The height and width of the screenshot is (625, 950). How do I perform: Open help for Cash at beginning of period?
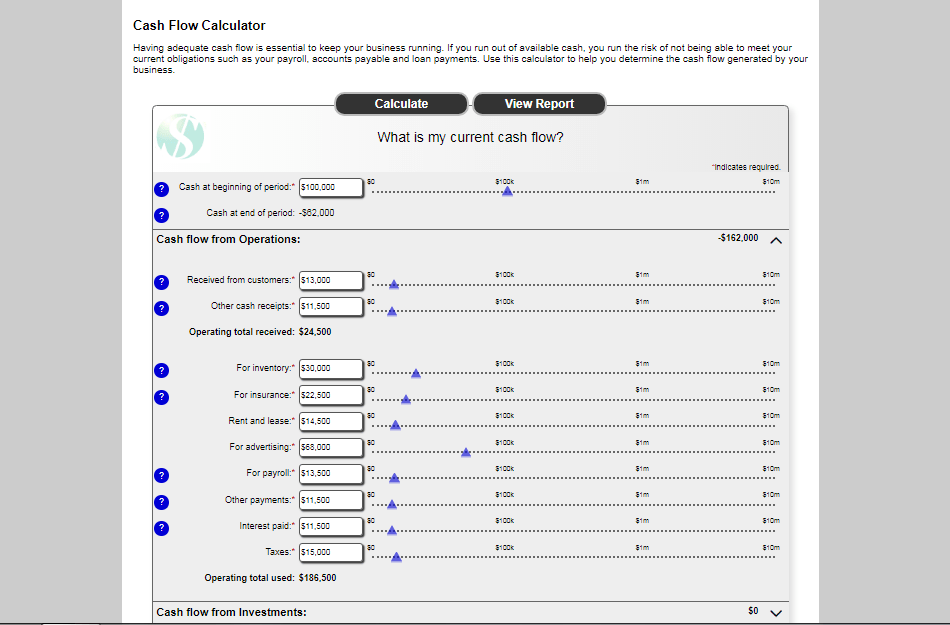pyautogui.click(x=161, y=189)
